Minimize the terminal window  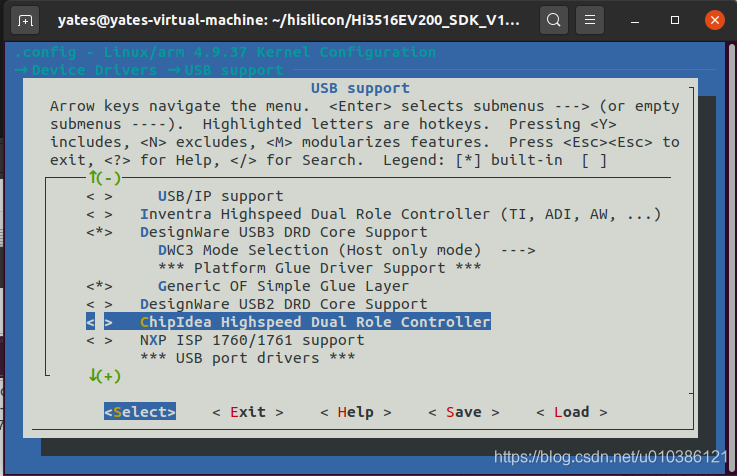pos(635,20)
